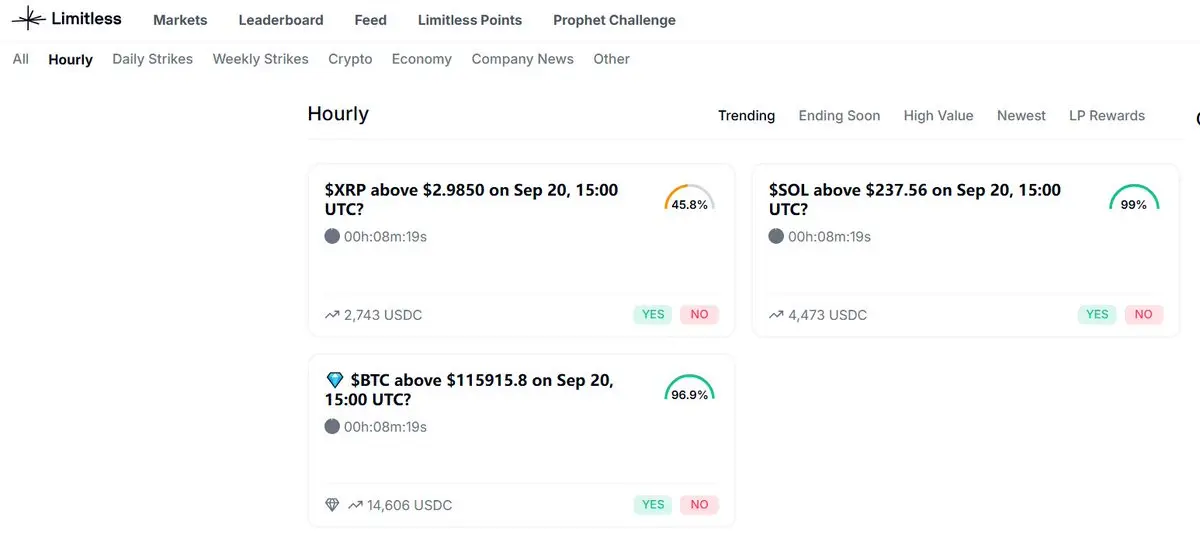1200x559 pixels.
Task: Click the grey timer circle on SOL card
Action: tap(776, 237)
